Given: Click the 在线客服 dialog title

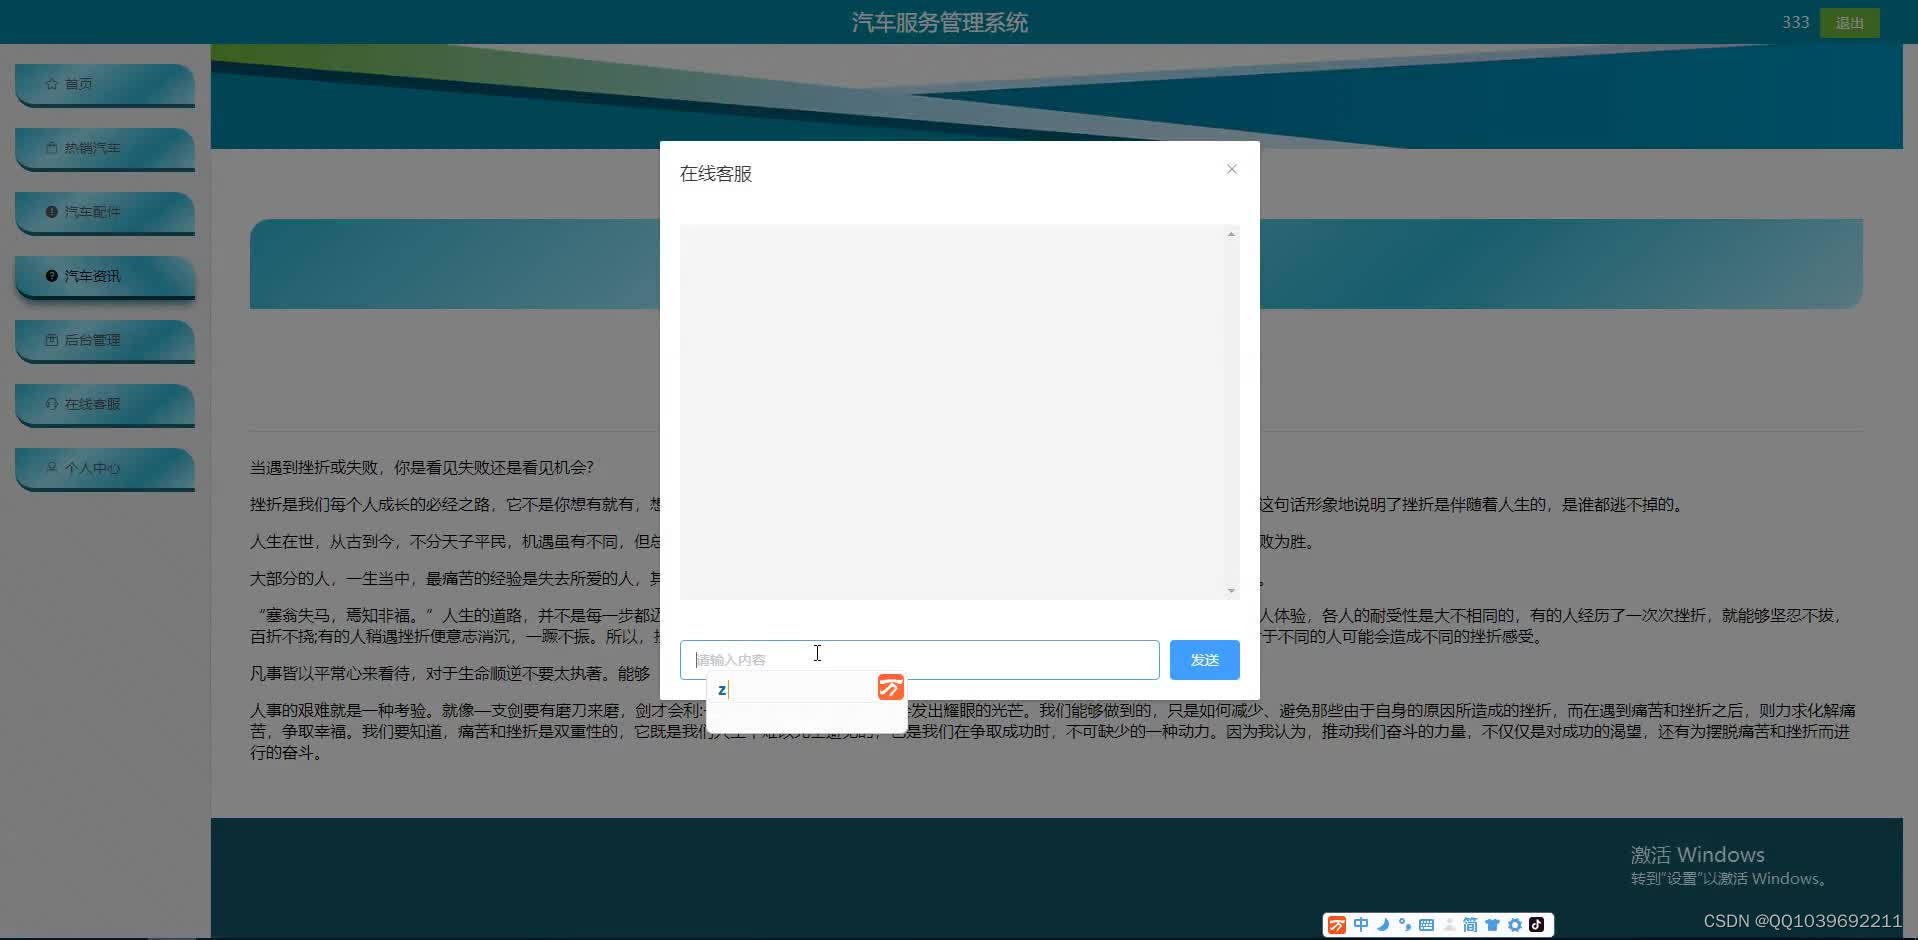Looking at the screenshot, I should tap(716, 174).
